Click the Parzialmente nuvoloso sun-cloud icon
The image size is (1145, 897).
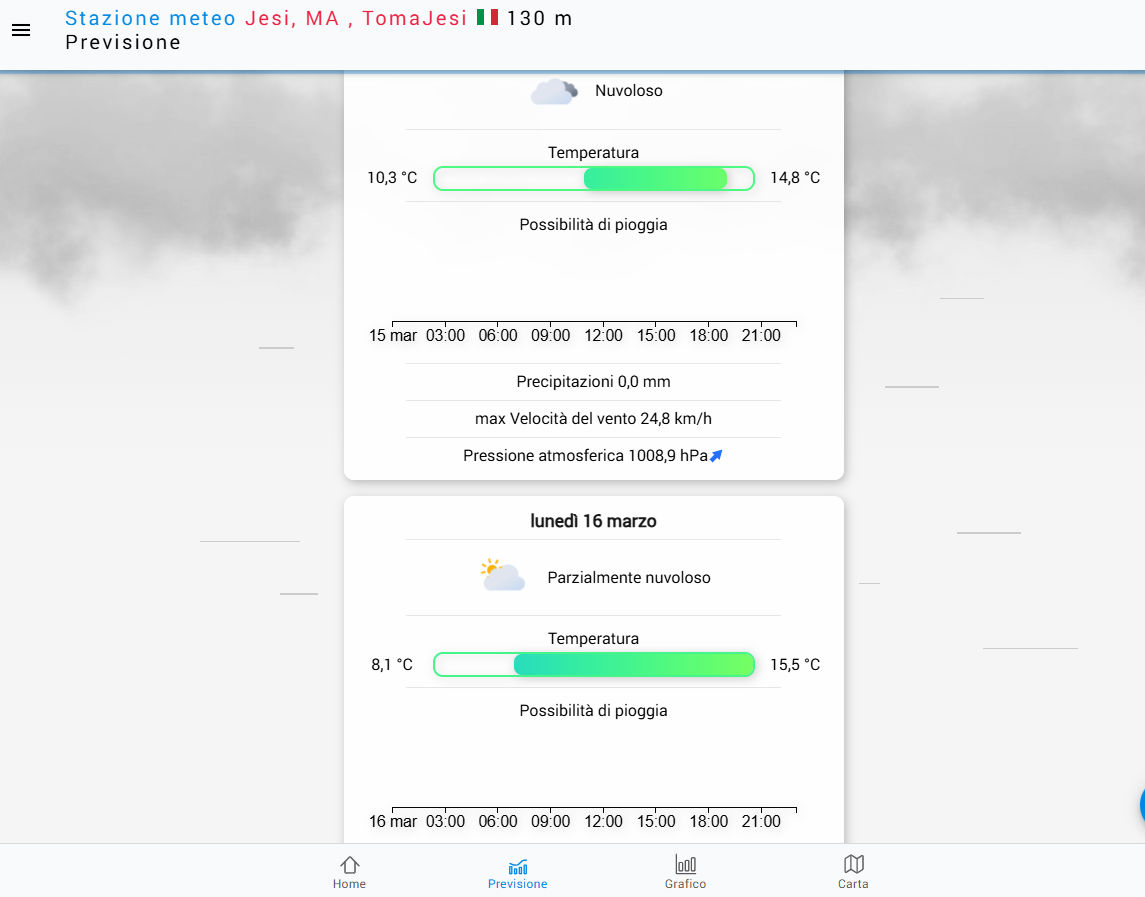[x=503, y=576]
